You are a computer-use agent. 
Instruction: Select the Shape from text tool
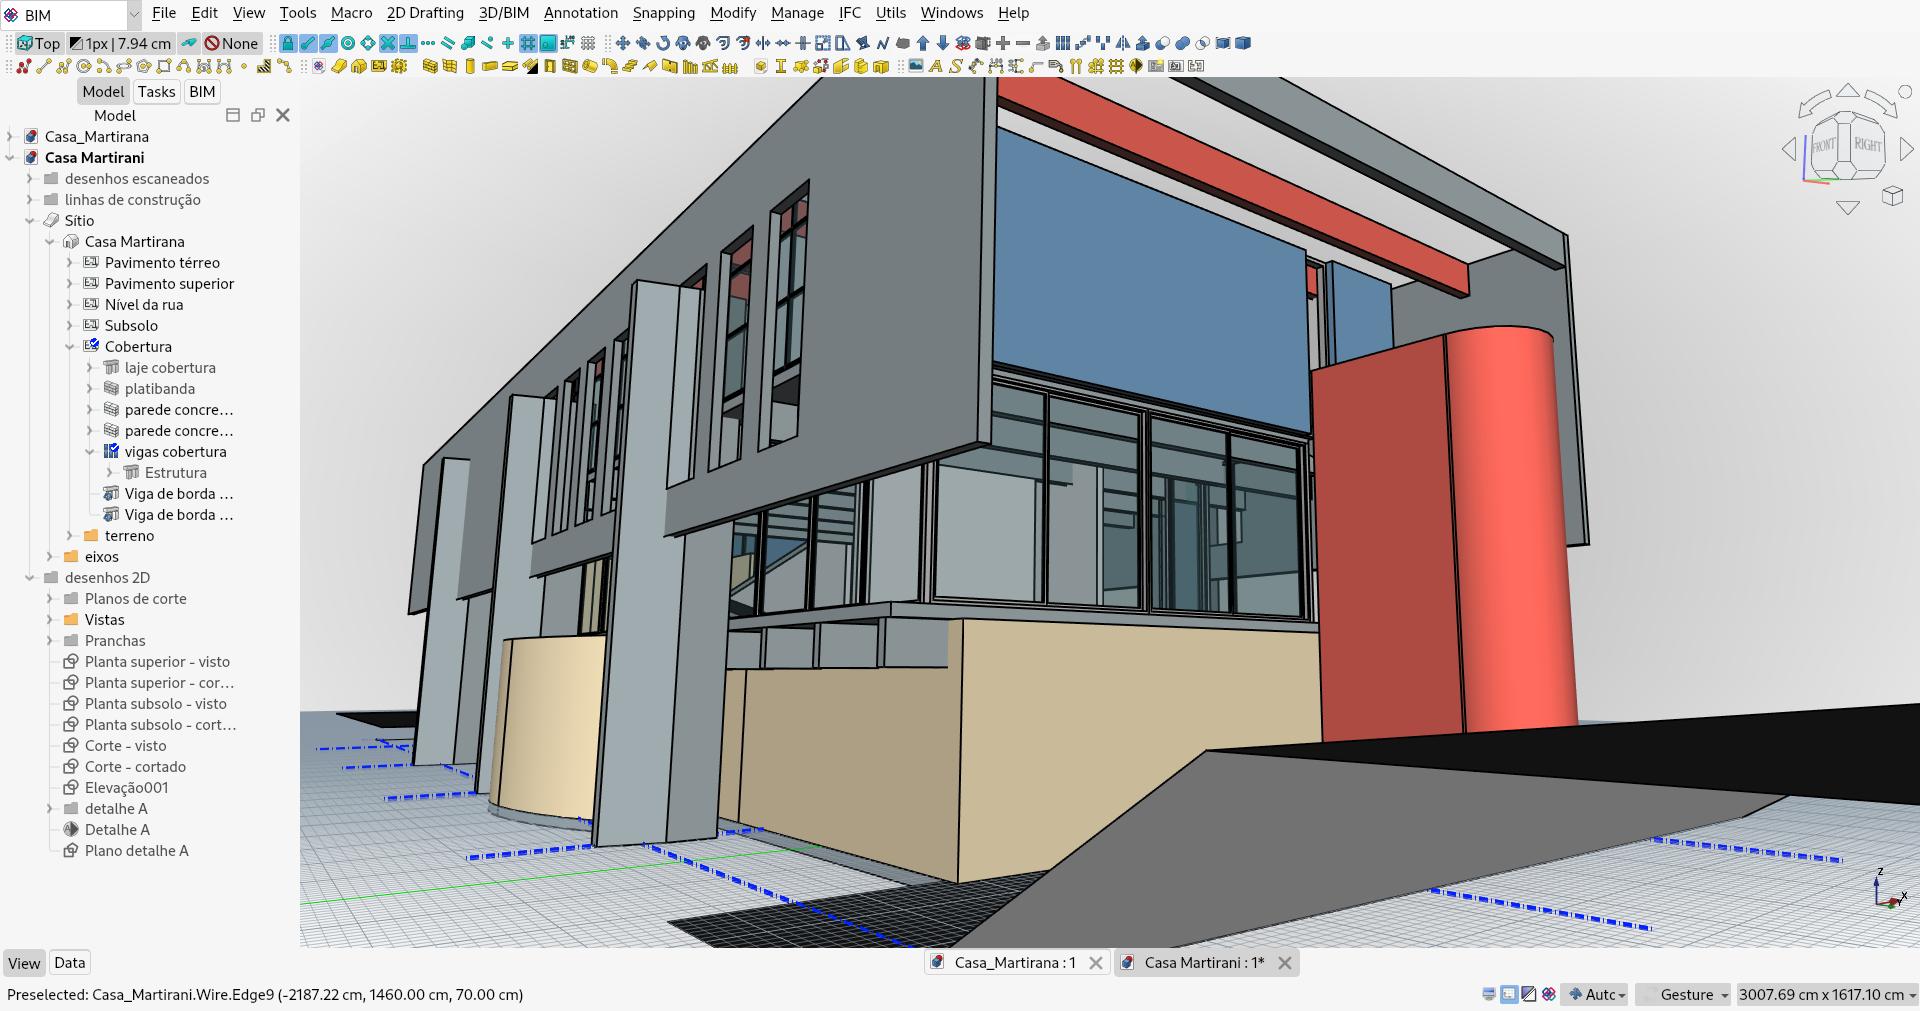956,67
